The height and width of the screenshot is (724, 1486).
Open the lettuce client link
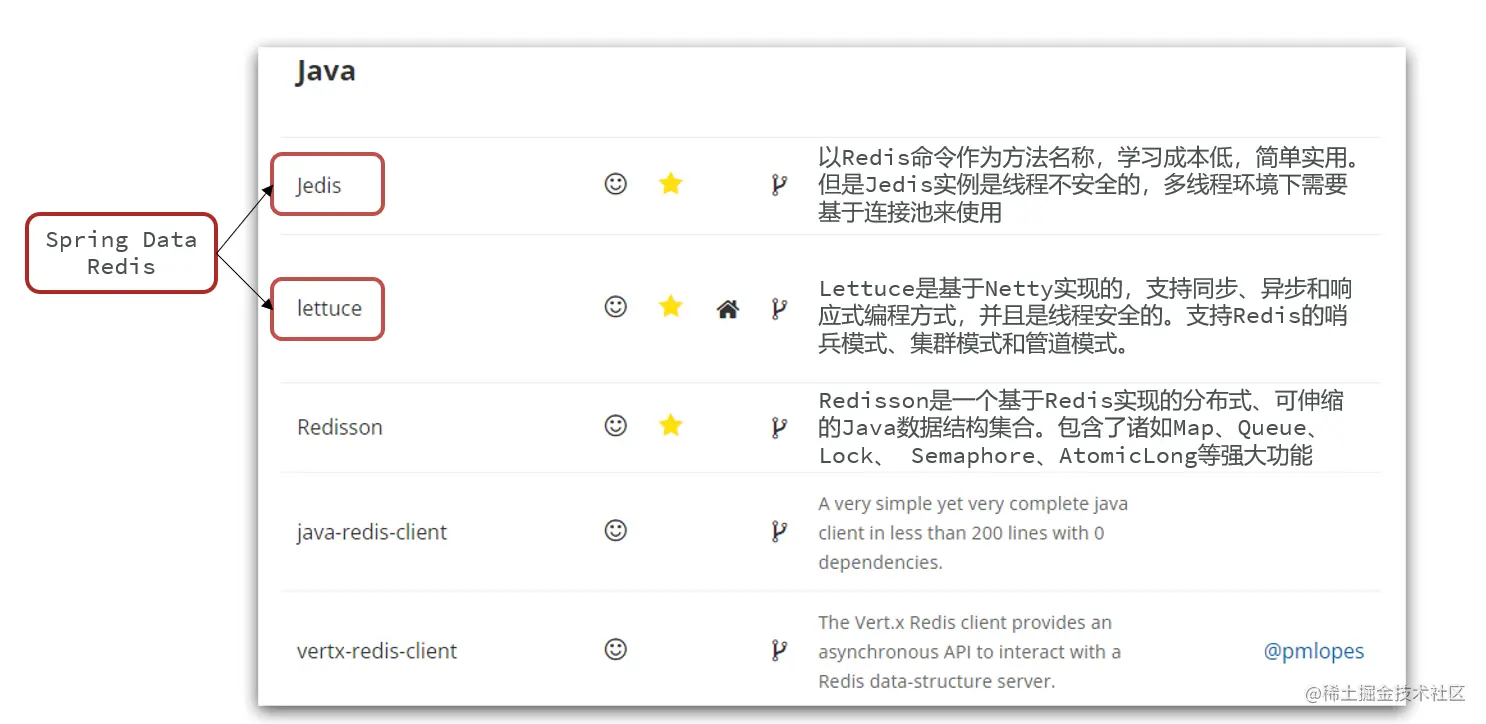pos(329,308)
